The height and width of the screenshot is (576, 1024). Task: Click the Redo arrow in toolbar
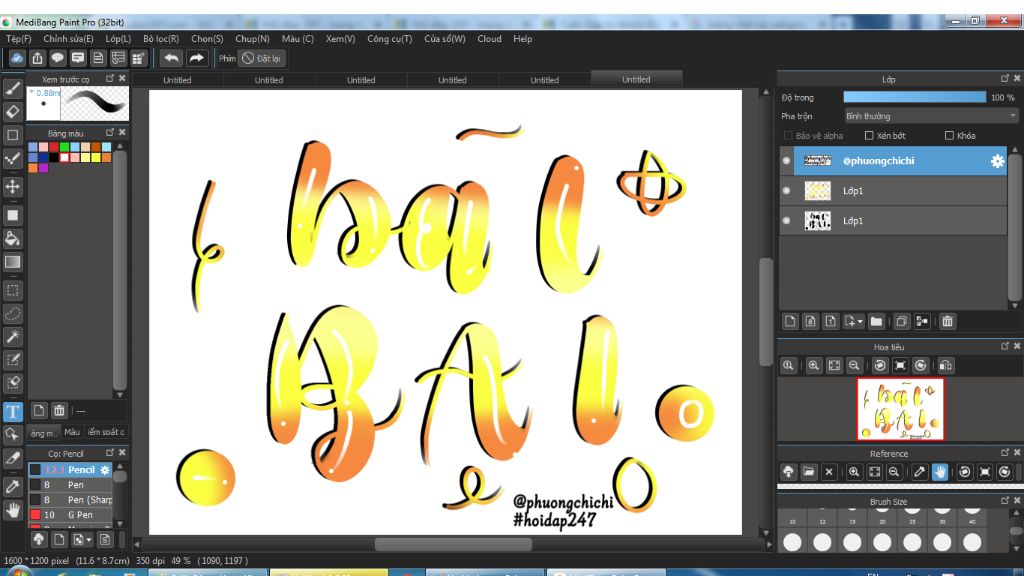click(x=196, y=58)
